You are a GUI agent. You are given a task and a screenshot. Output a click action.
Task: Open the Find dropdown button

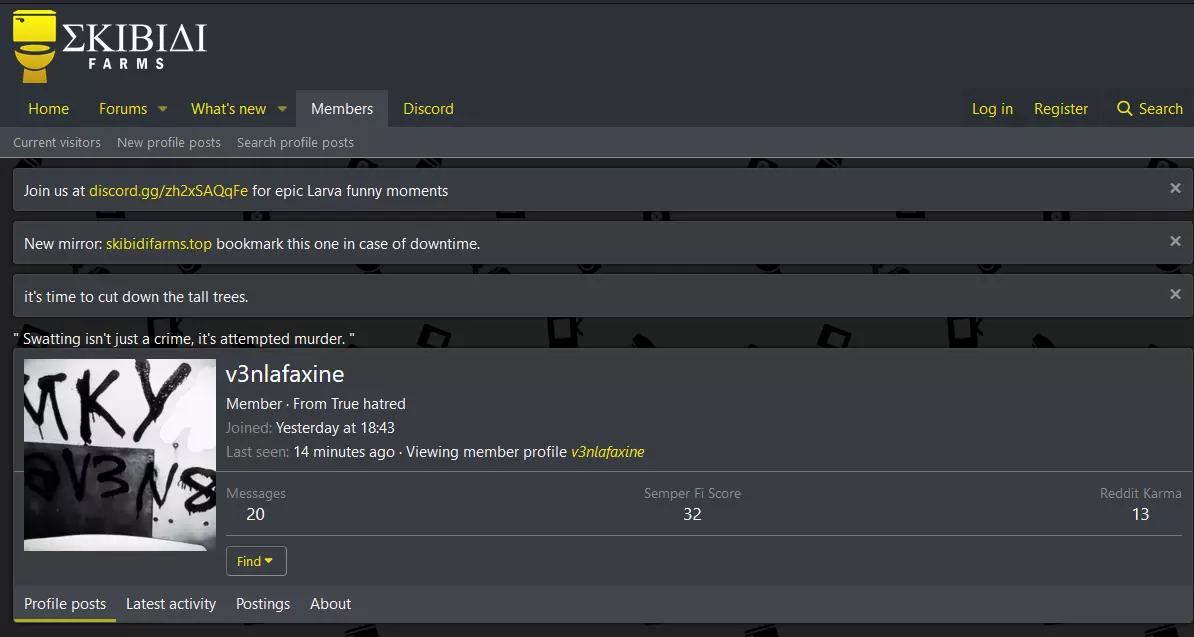click(256, 561)
